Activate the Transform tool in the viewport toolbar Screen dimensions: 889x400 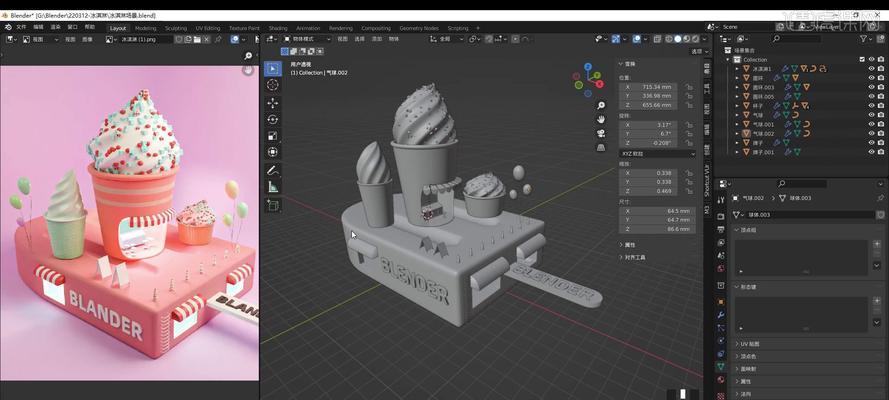coord(273,152)
